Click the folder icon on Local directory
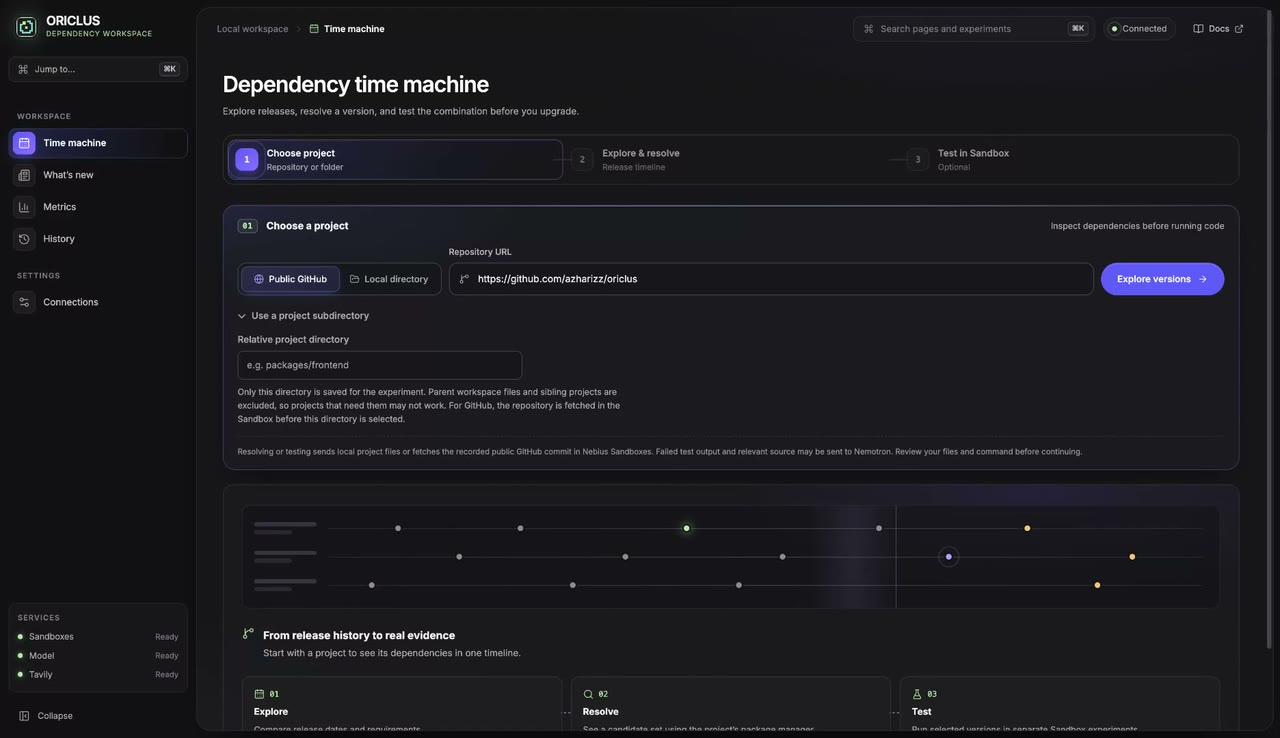Image resolution: width=1280 pixels, height=738 pixels. point(354,279)
